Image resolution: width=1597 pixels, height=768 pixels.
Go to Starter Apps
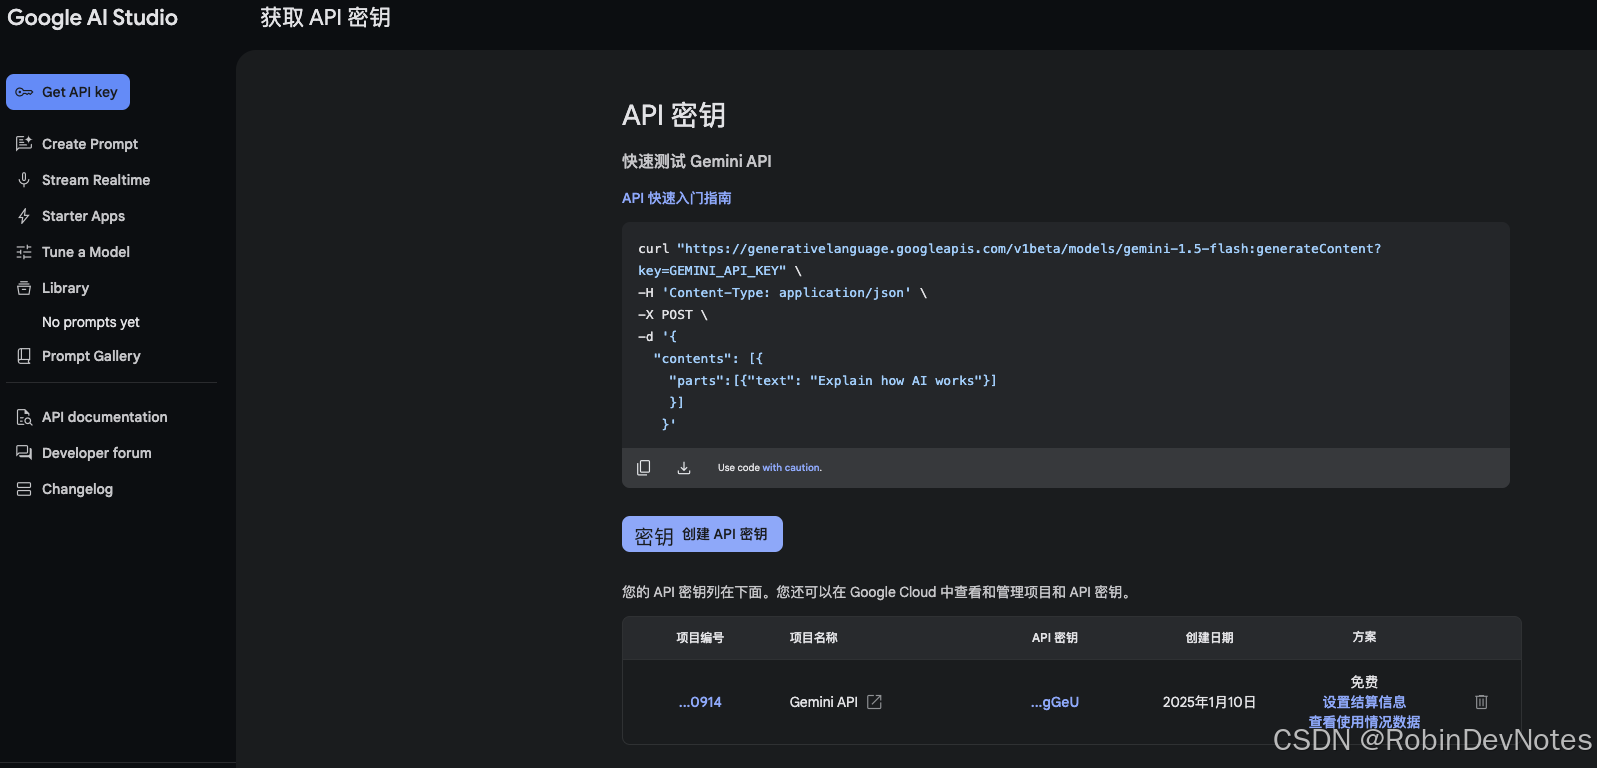point(83,216)
